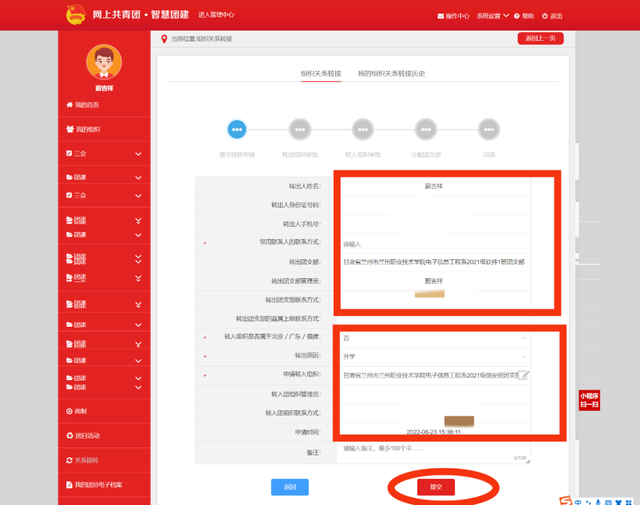Click the 小程序扫一扫 side button

coord(589,400)
